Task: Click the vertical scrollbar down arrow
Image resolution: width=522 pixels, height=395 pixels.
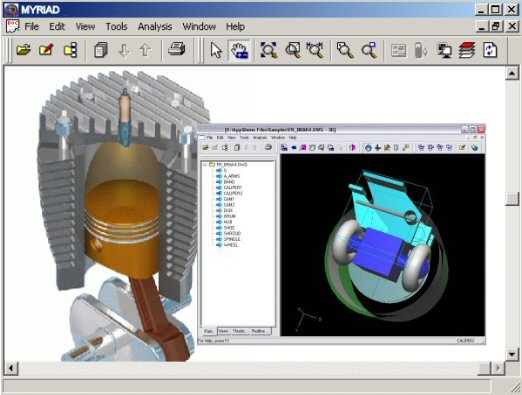Action: pos(512,354)
